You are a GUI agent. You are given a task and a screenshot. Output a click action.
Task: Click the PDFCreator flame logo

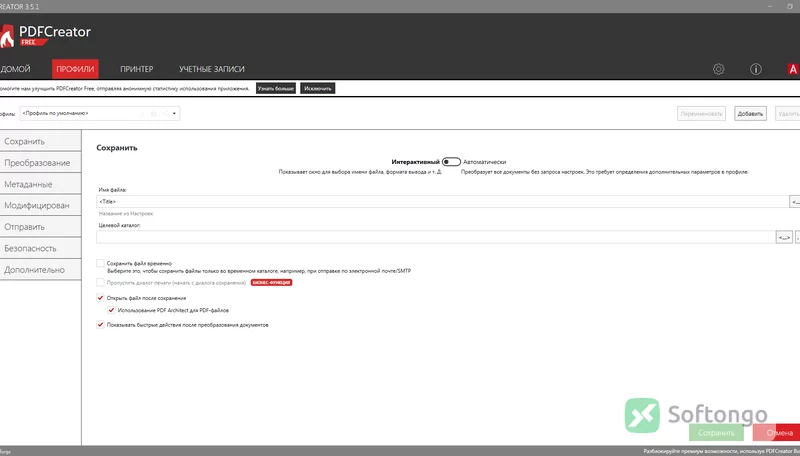tap(7, 36)
